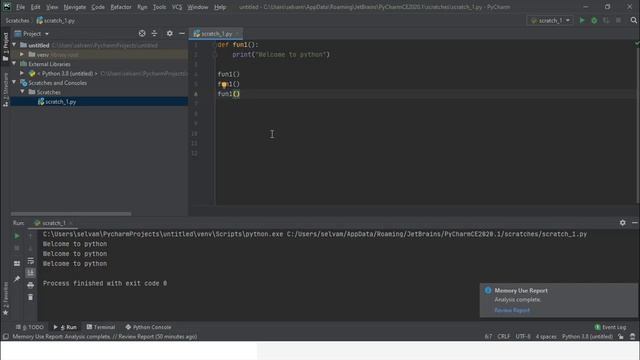Collapse the Scratches folder

(22, 92)
